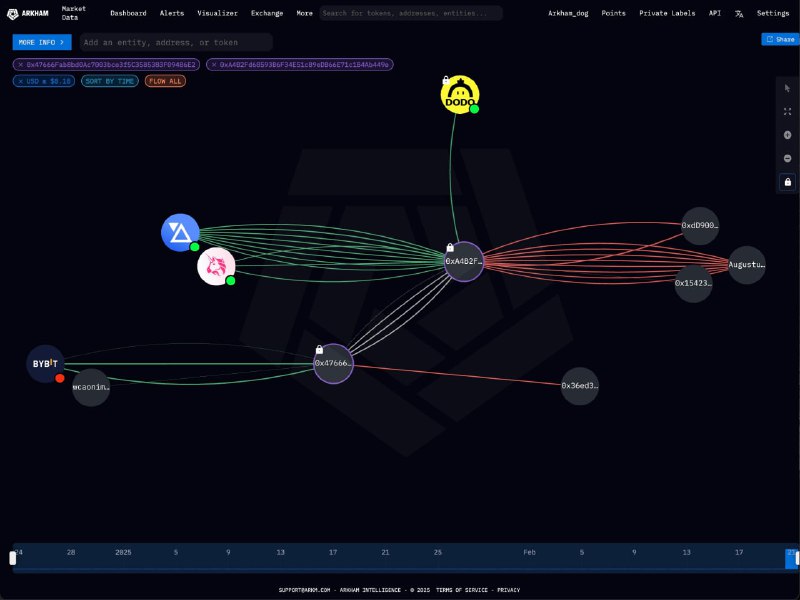Click the right timeline range handle
This screenshot has height=600, width=800.
coord(797,558)
